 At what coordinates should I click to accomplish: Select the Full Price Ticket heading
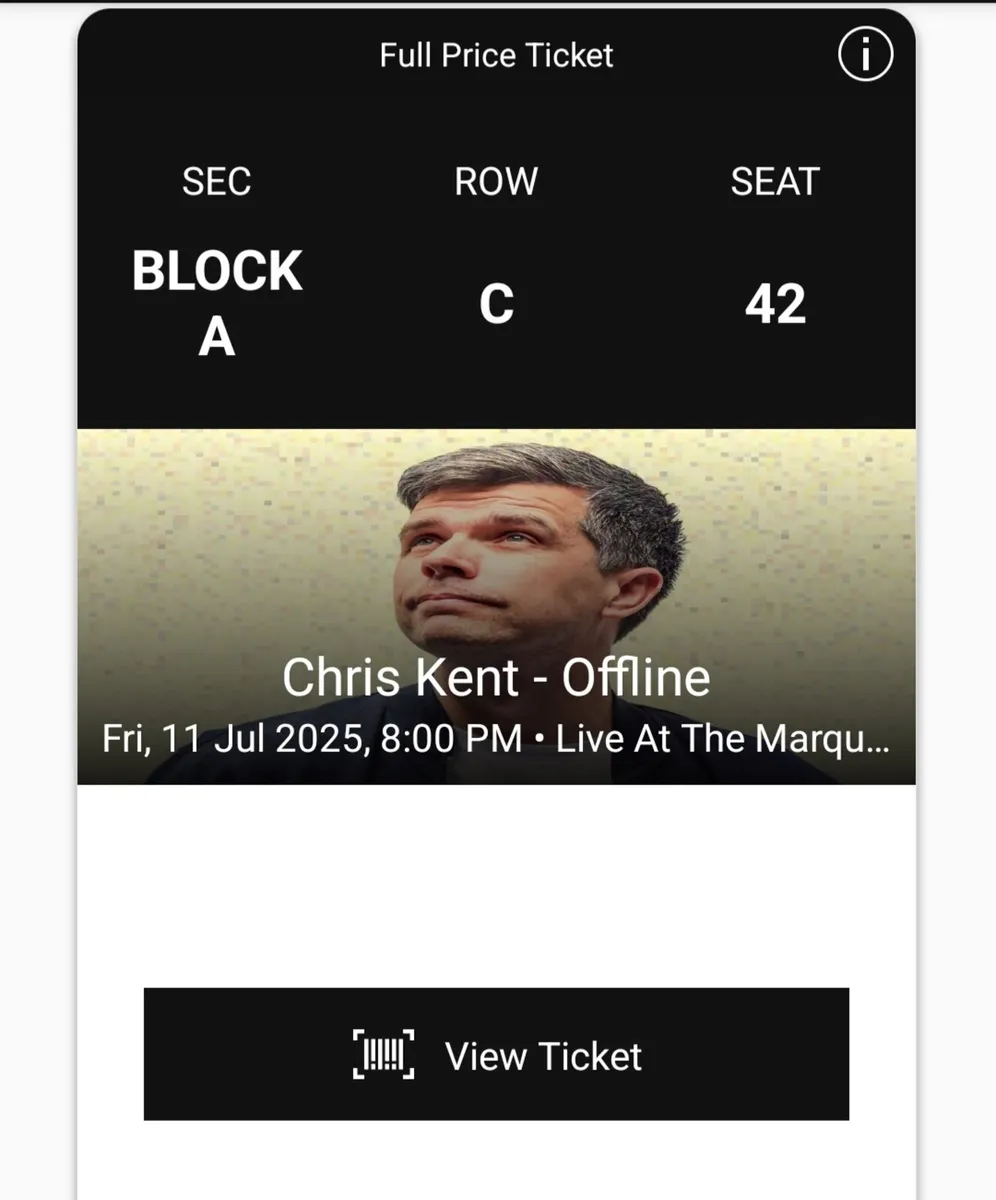[496, 55]
